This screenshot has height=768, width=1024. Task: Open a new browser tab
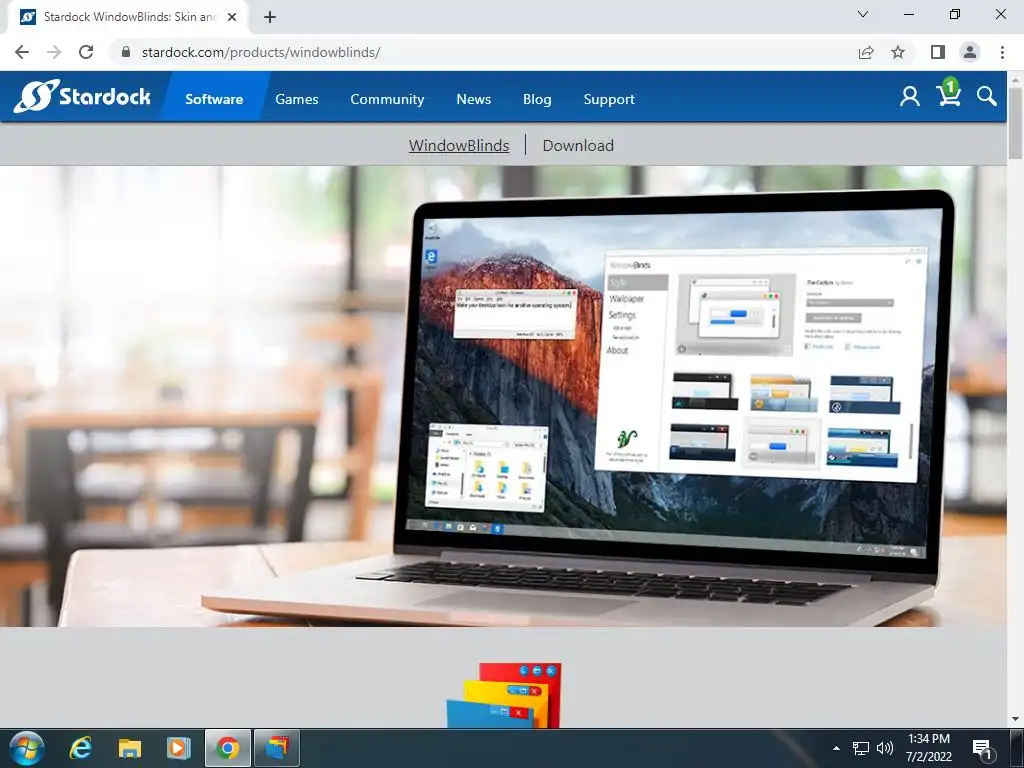click(270, 17)
